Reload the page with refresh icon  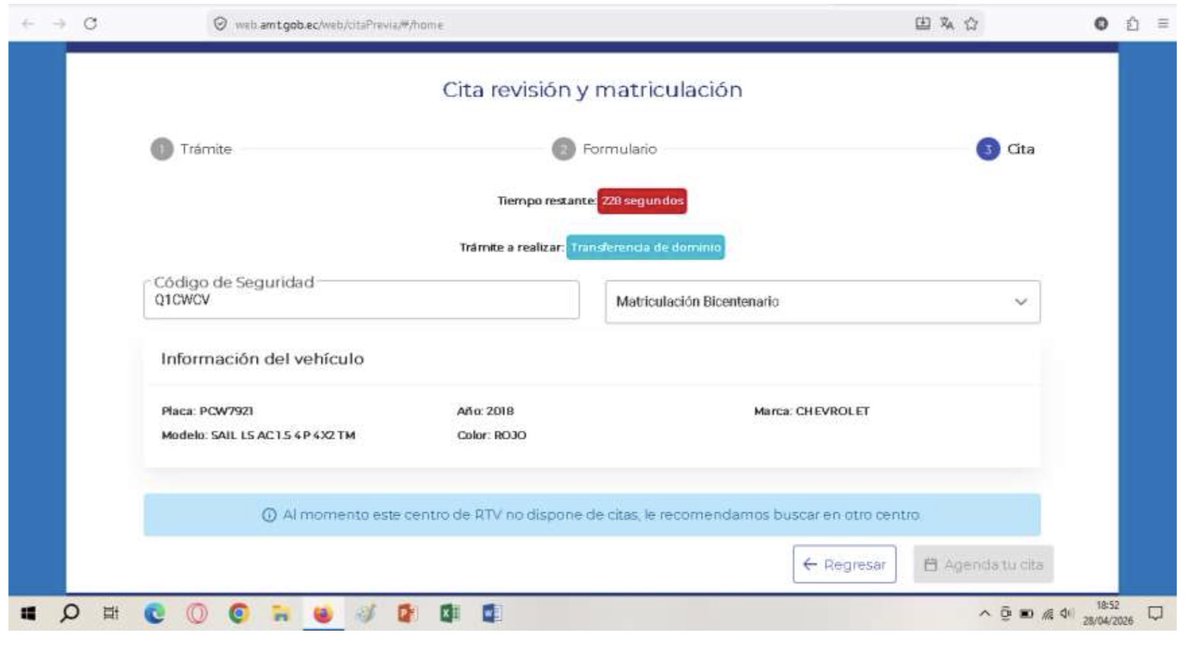90,24
